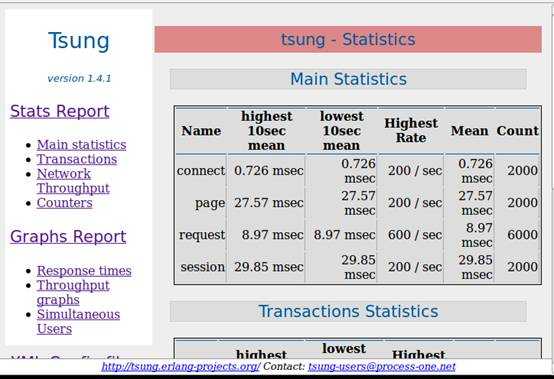This screenshot has height=379, width=554.
Task: Click the lowest 10sec mean header in Main Statistics
Action: [x=341, y=131]
